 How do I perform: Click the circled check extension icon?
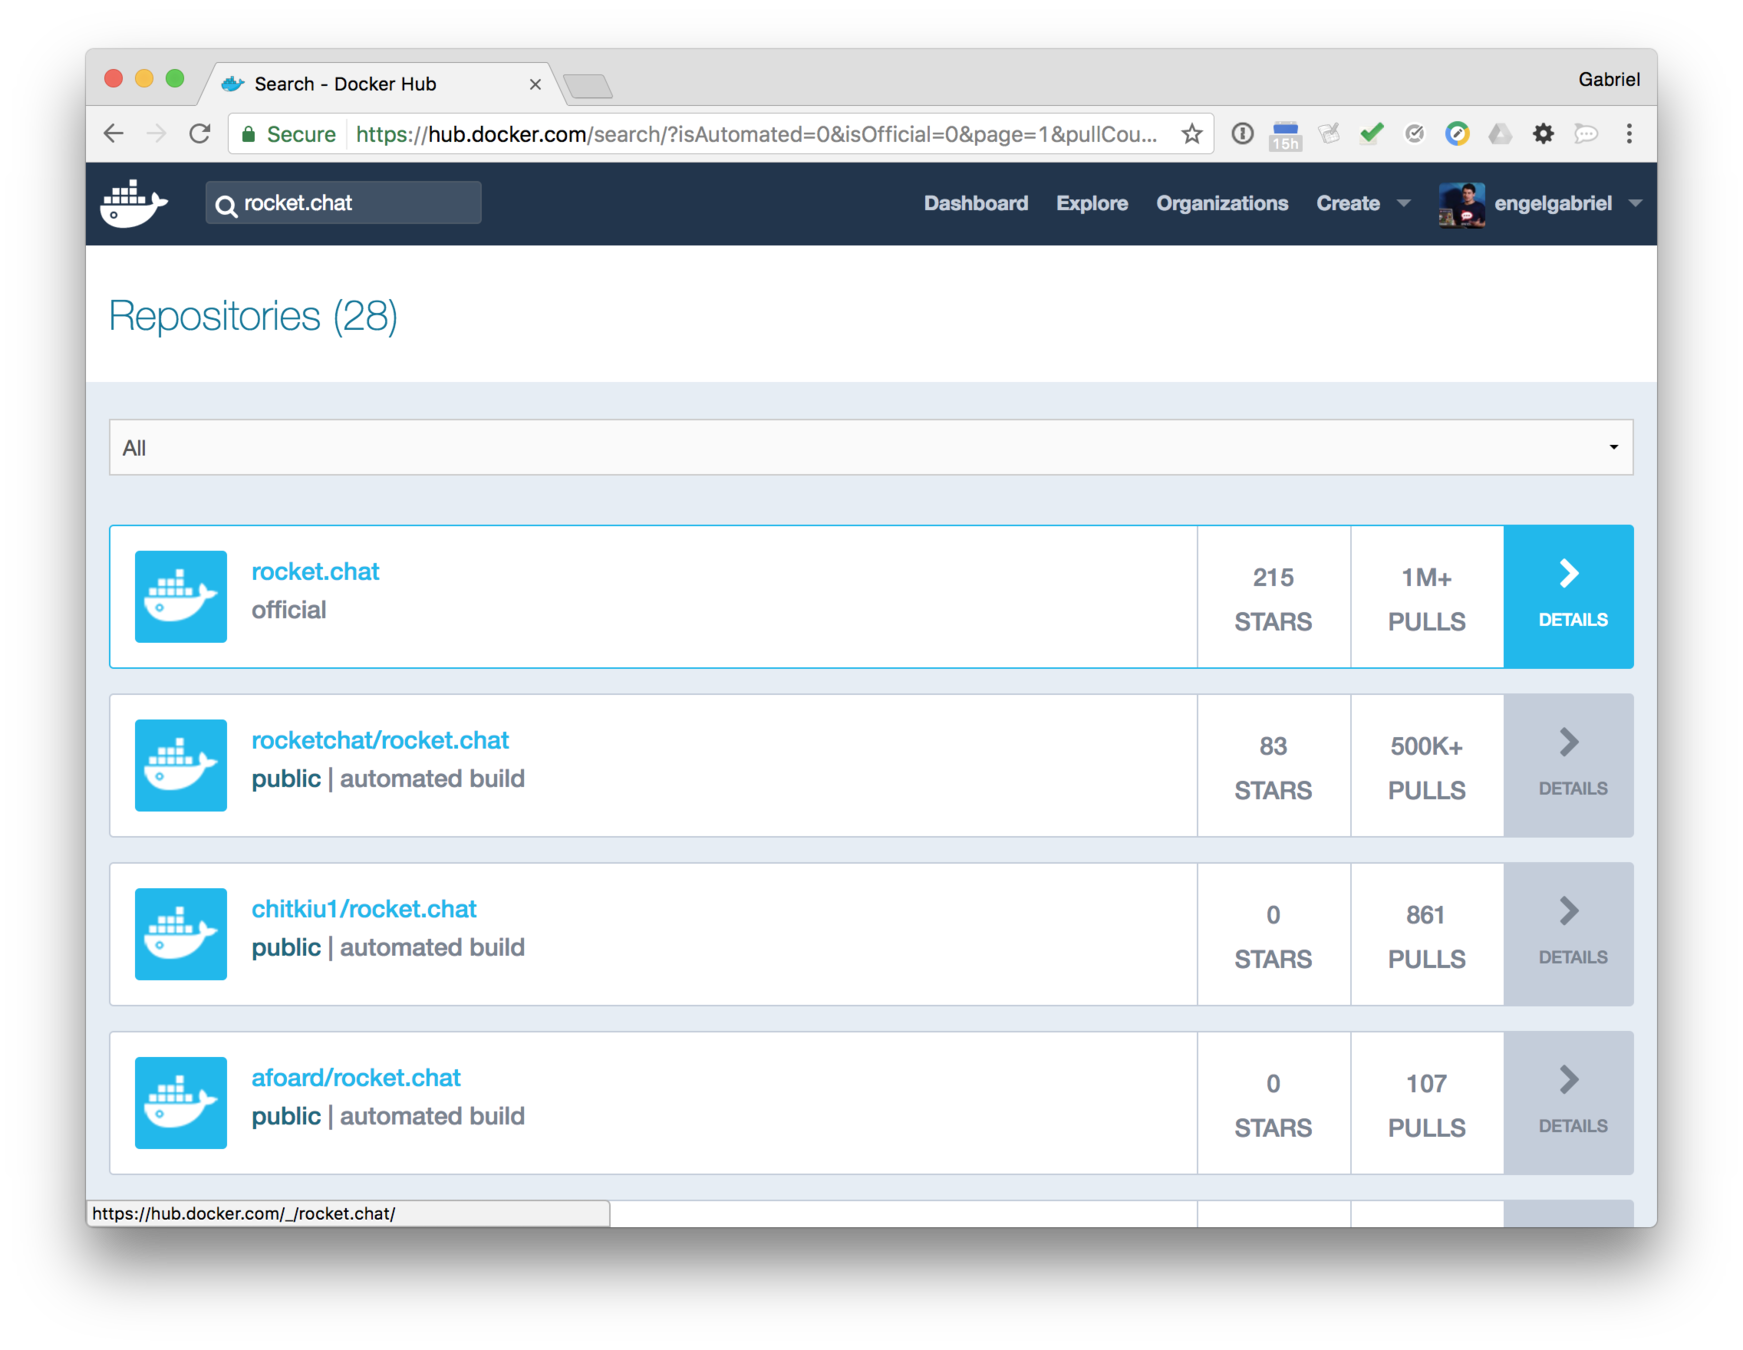tap(1414, 134)
